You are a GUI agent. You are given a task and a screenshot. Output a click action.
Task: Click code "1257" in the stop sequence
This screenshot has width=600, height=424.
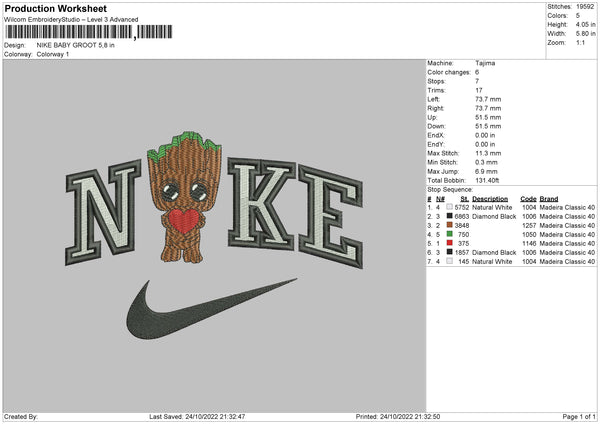pyautogui.click(x=529, y=225)
